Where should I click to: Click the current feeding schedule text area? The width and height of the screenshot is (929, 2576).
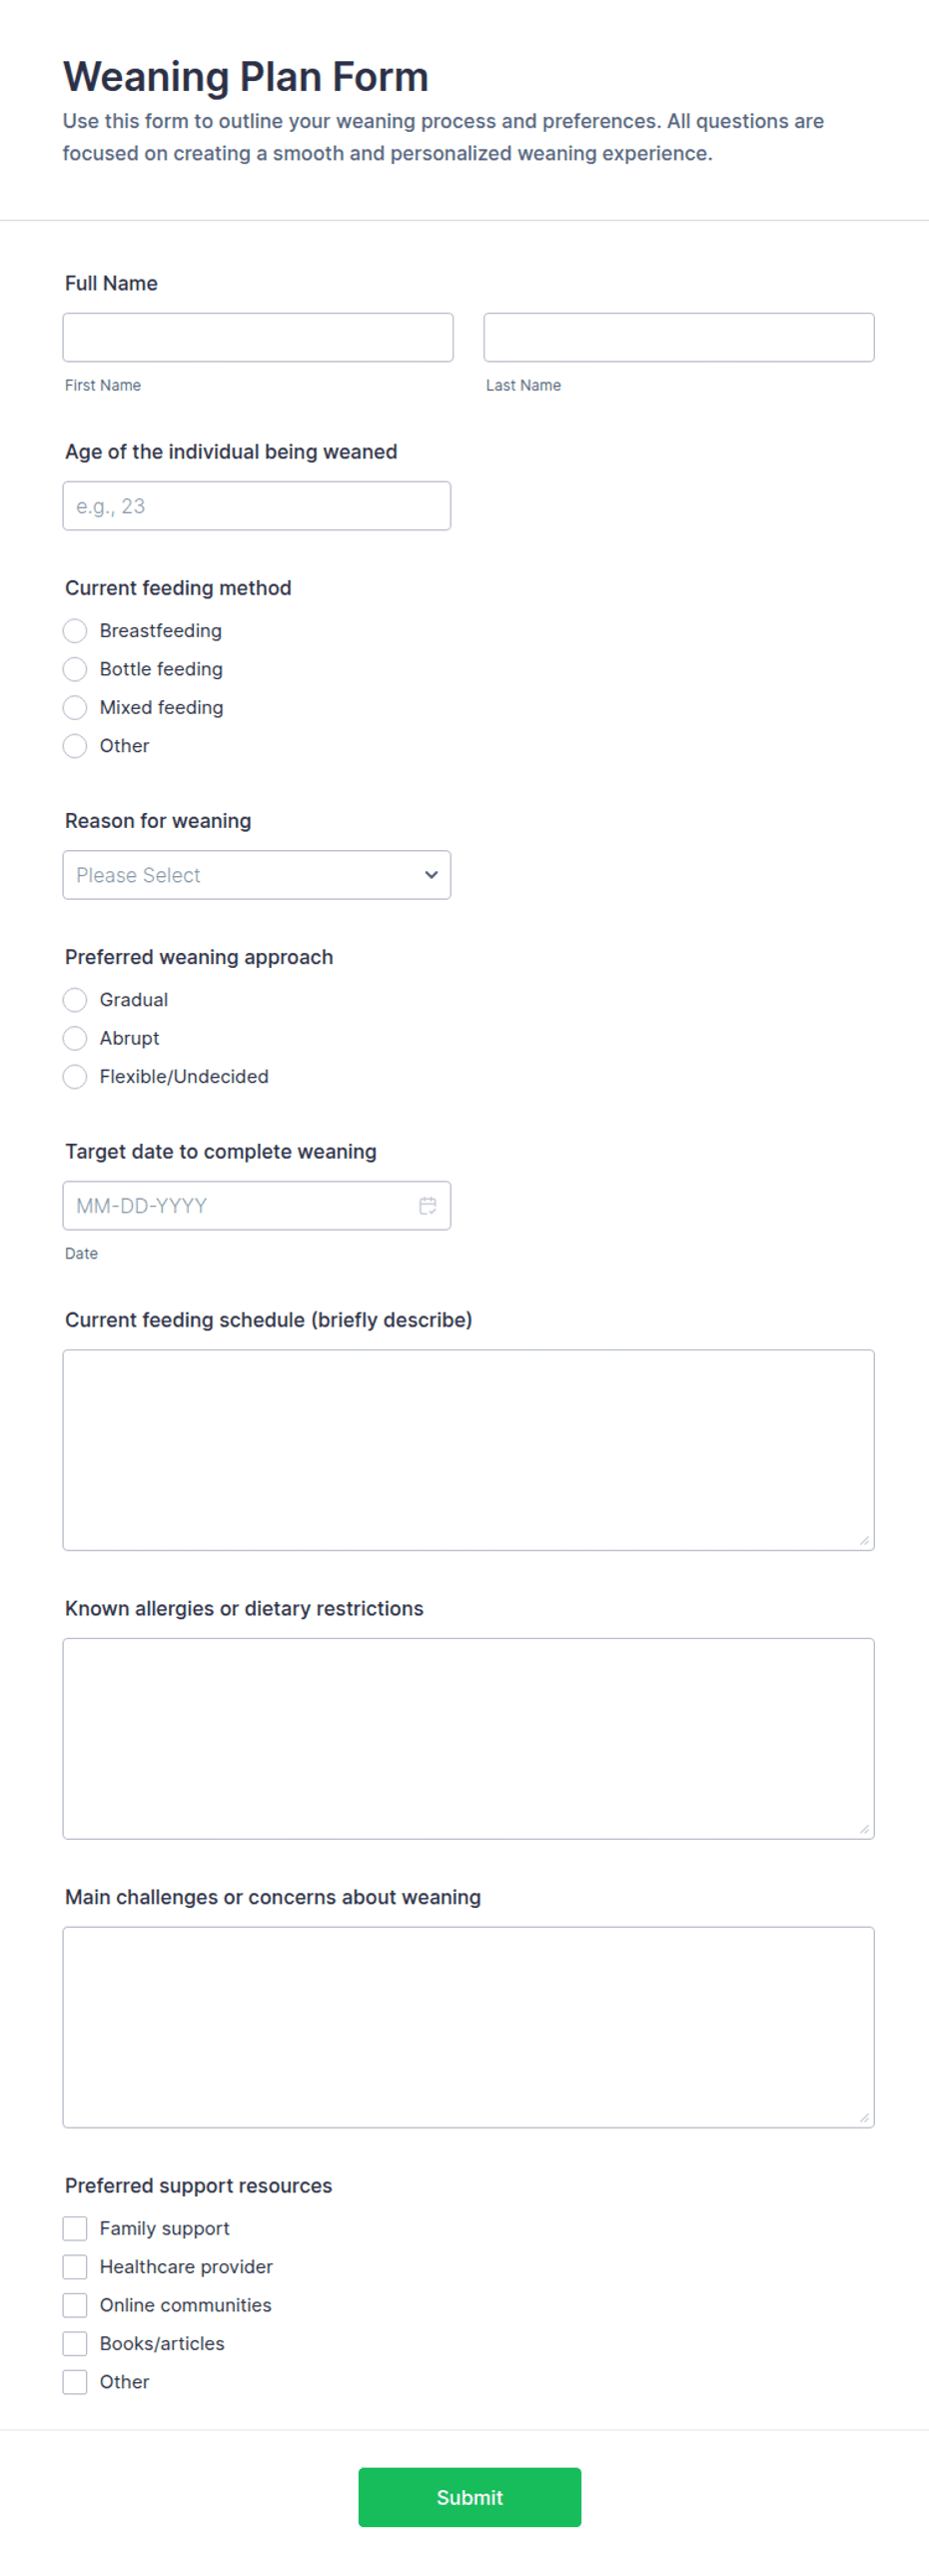click(469, 1450)
